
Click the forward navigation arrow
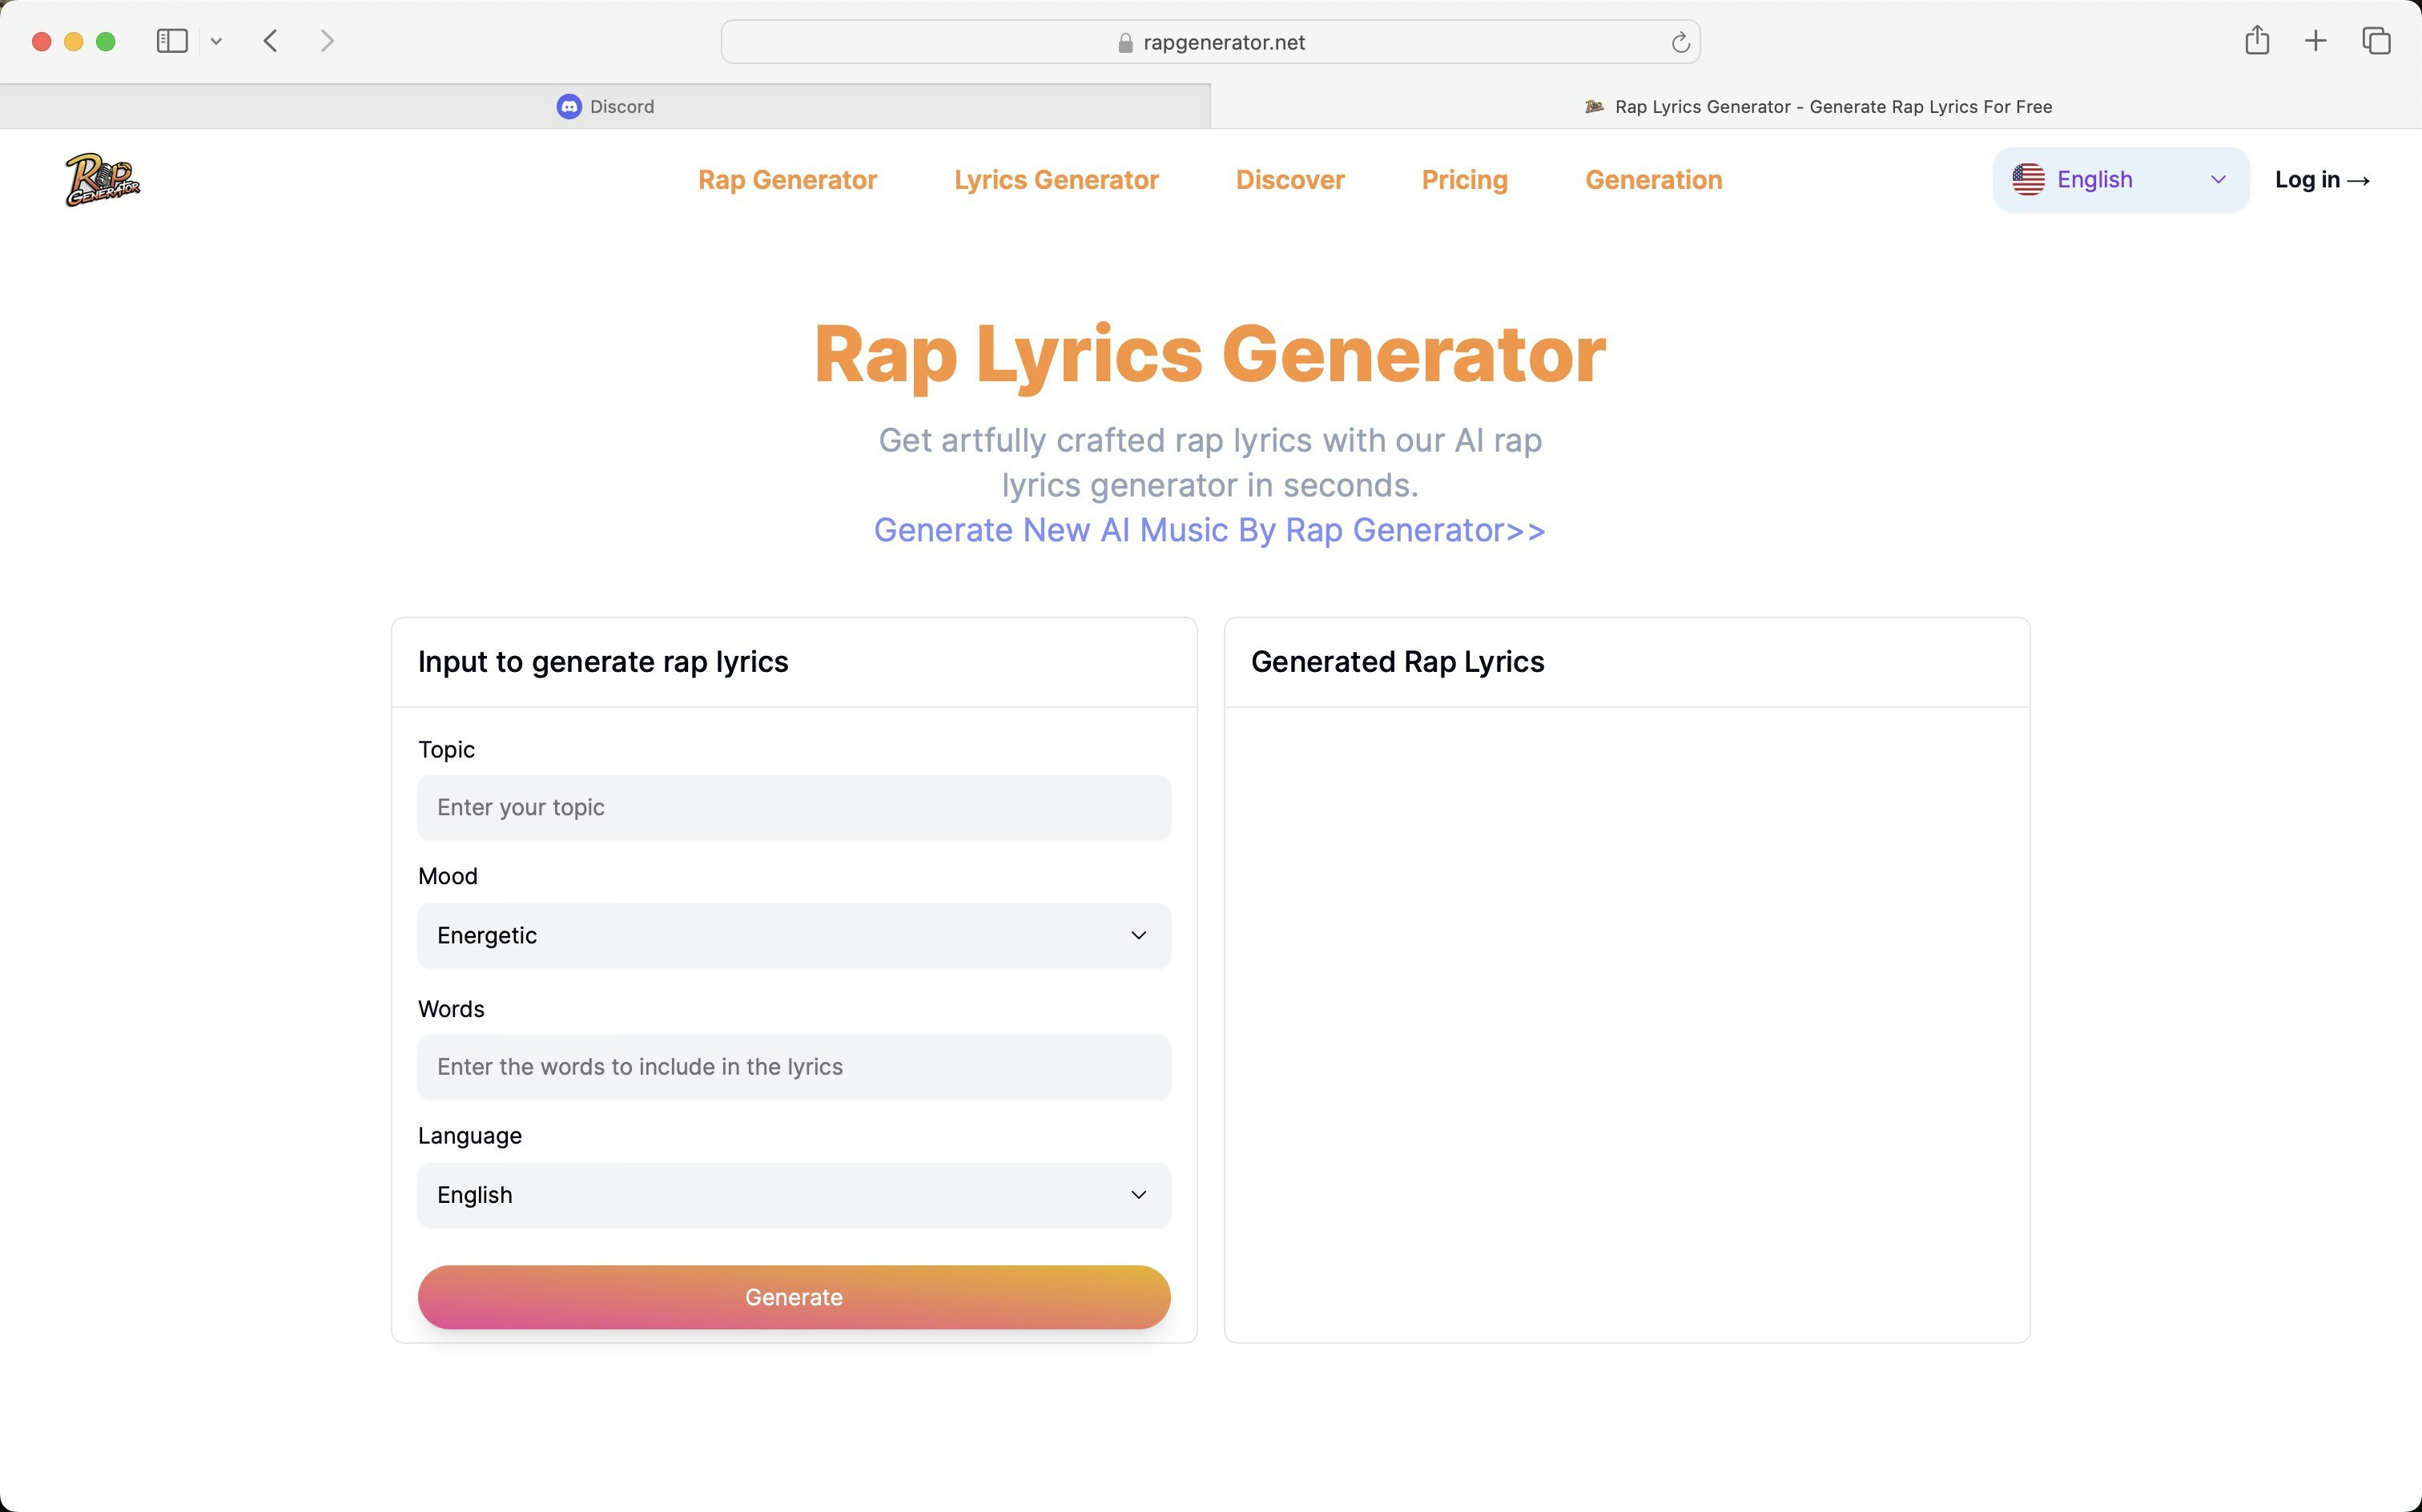326,41
